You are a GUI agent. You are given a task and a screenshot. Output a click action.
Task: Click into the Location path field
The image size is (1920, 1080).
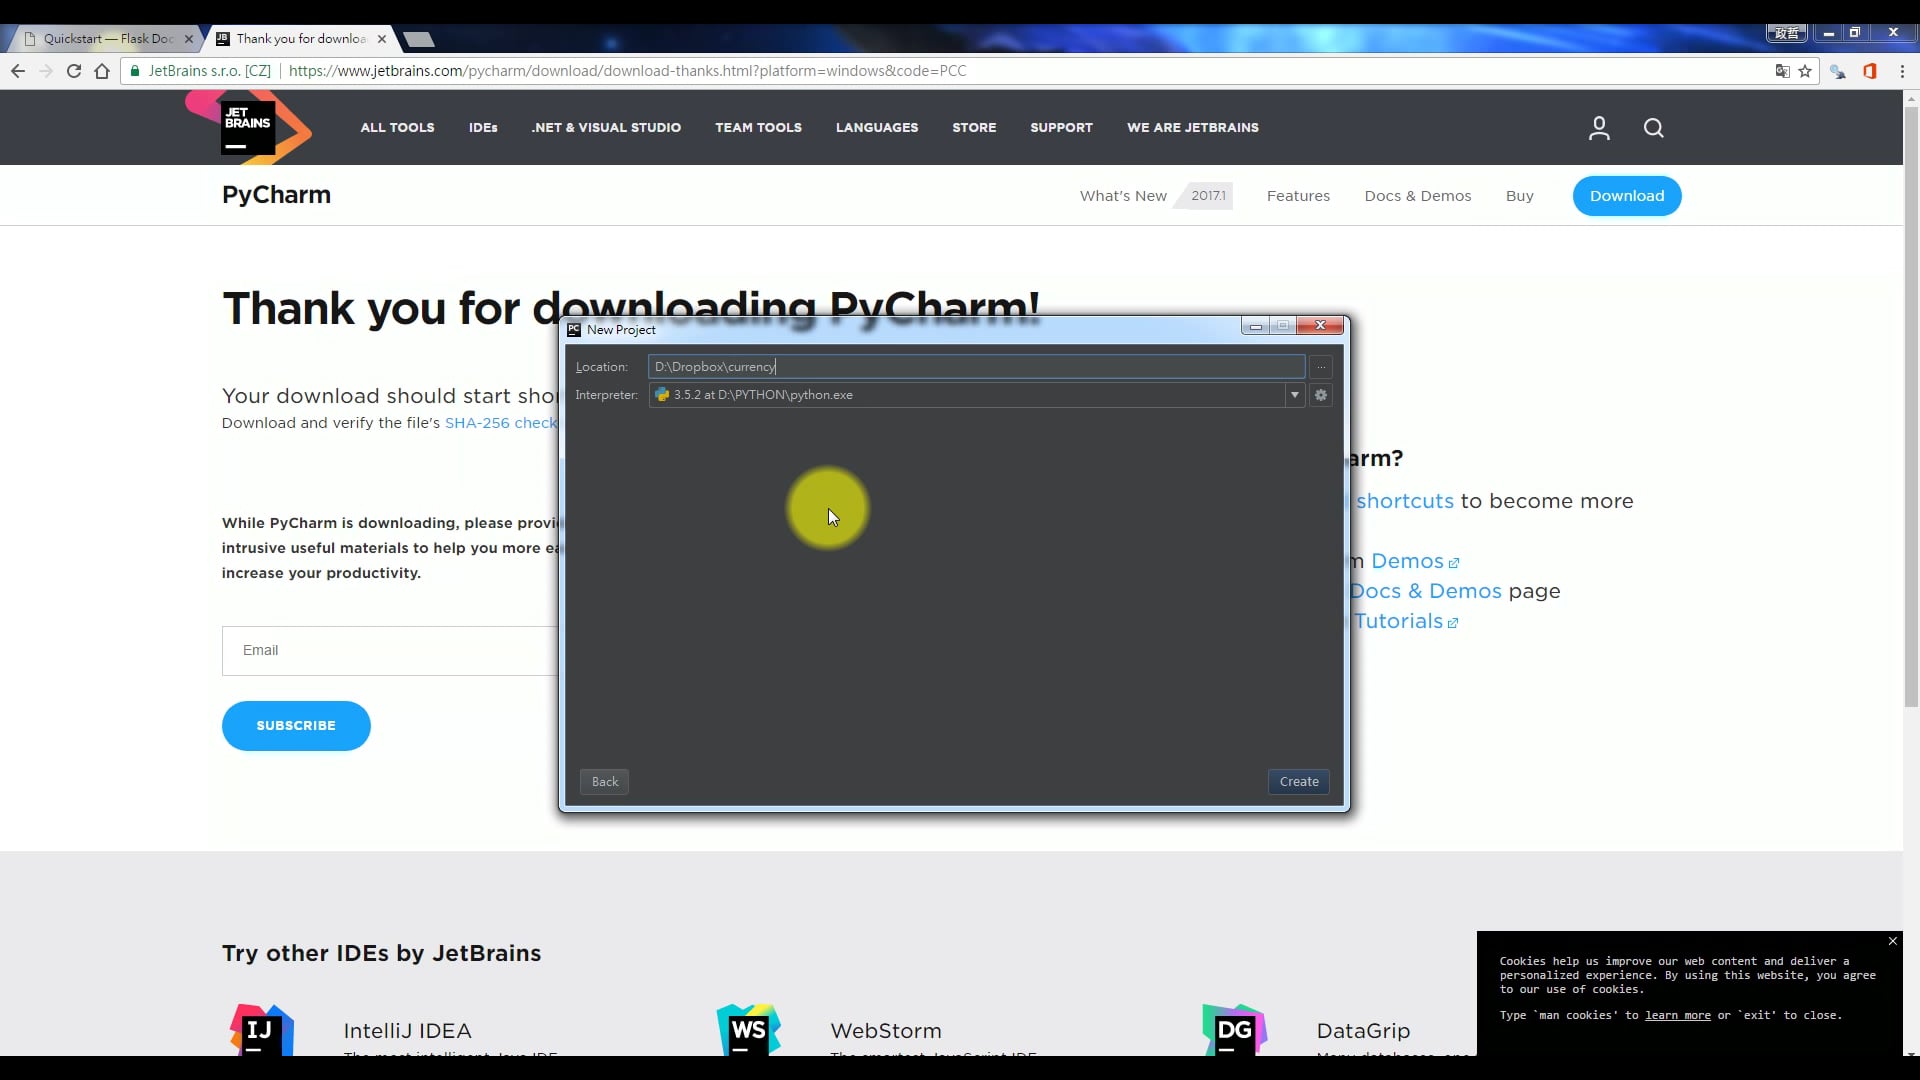(975, 367)
